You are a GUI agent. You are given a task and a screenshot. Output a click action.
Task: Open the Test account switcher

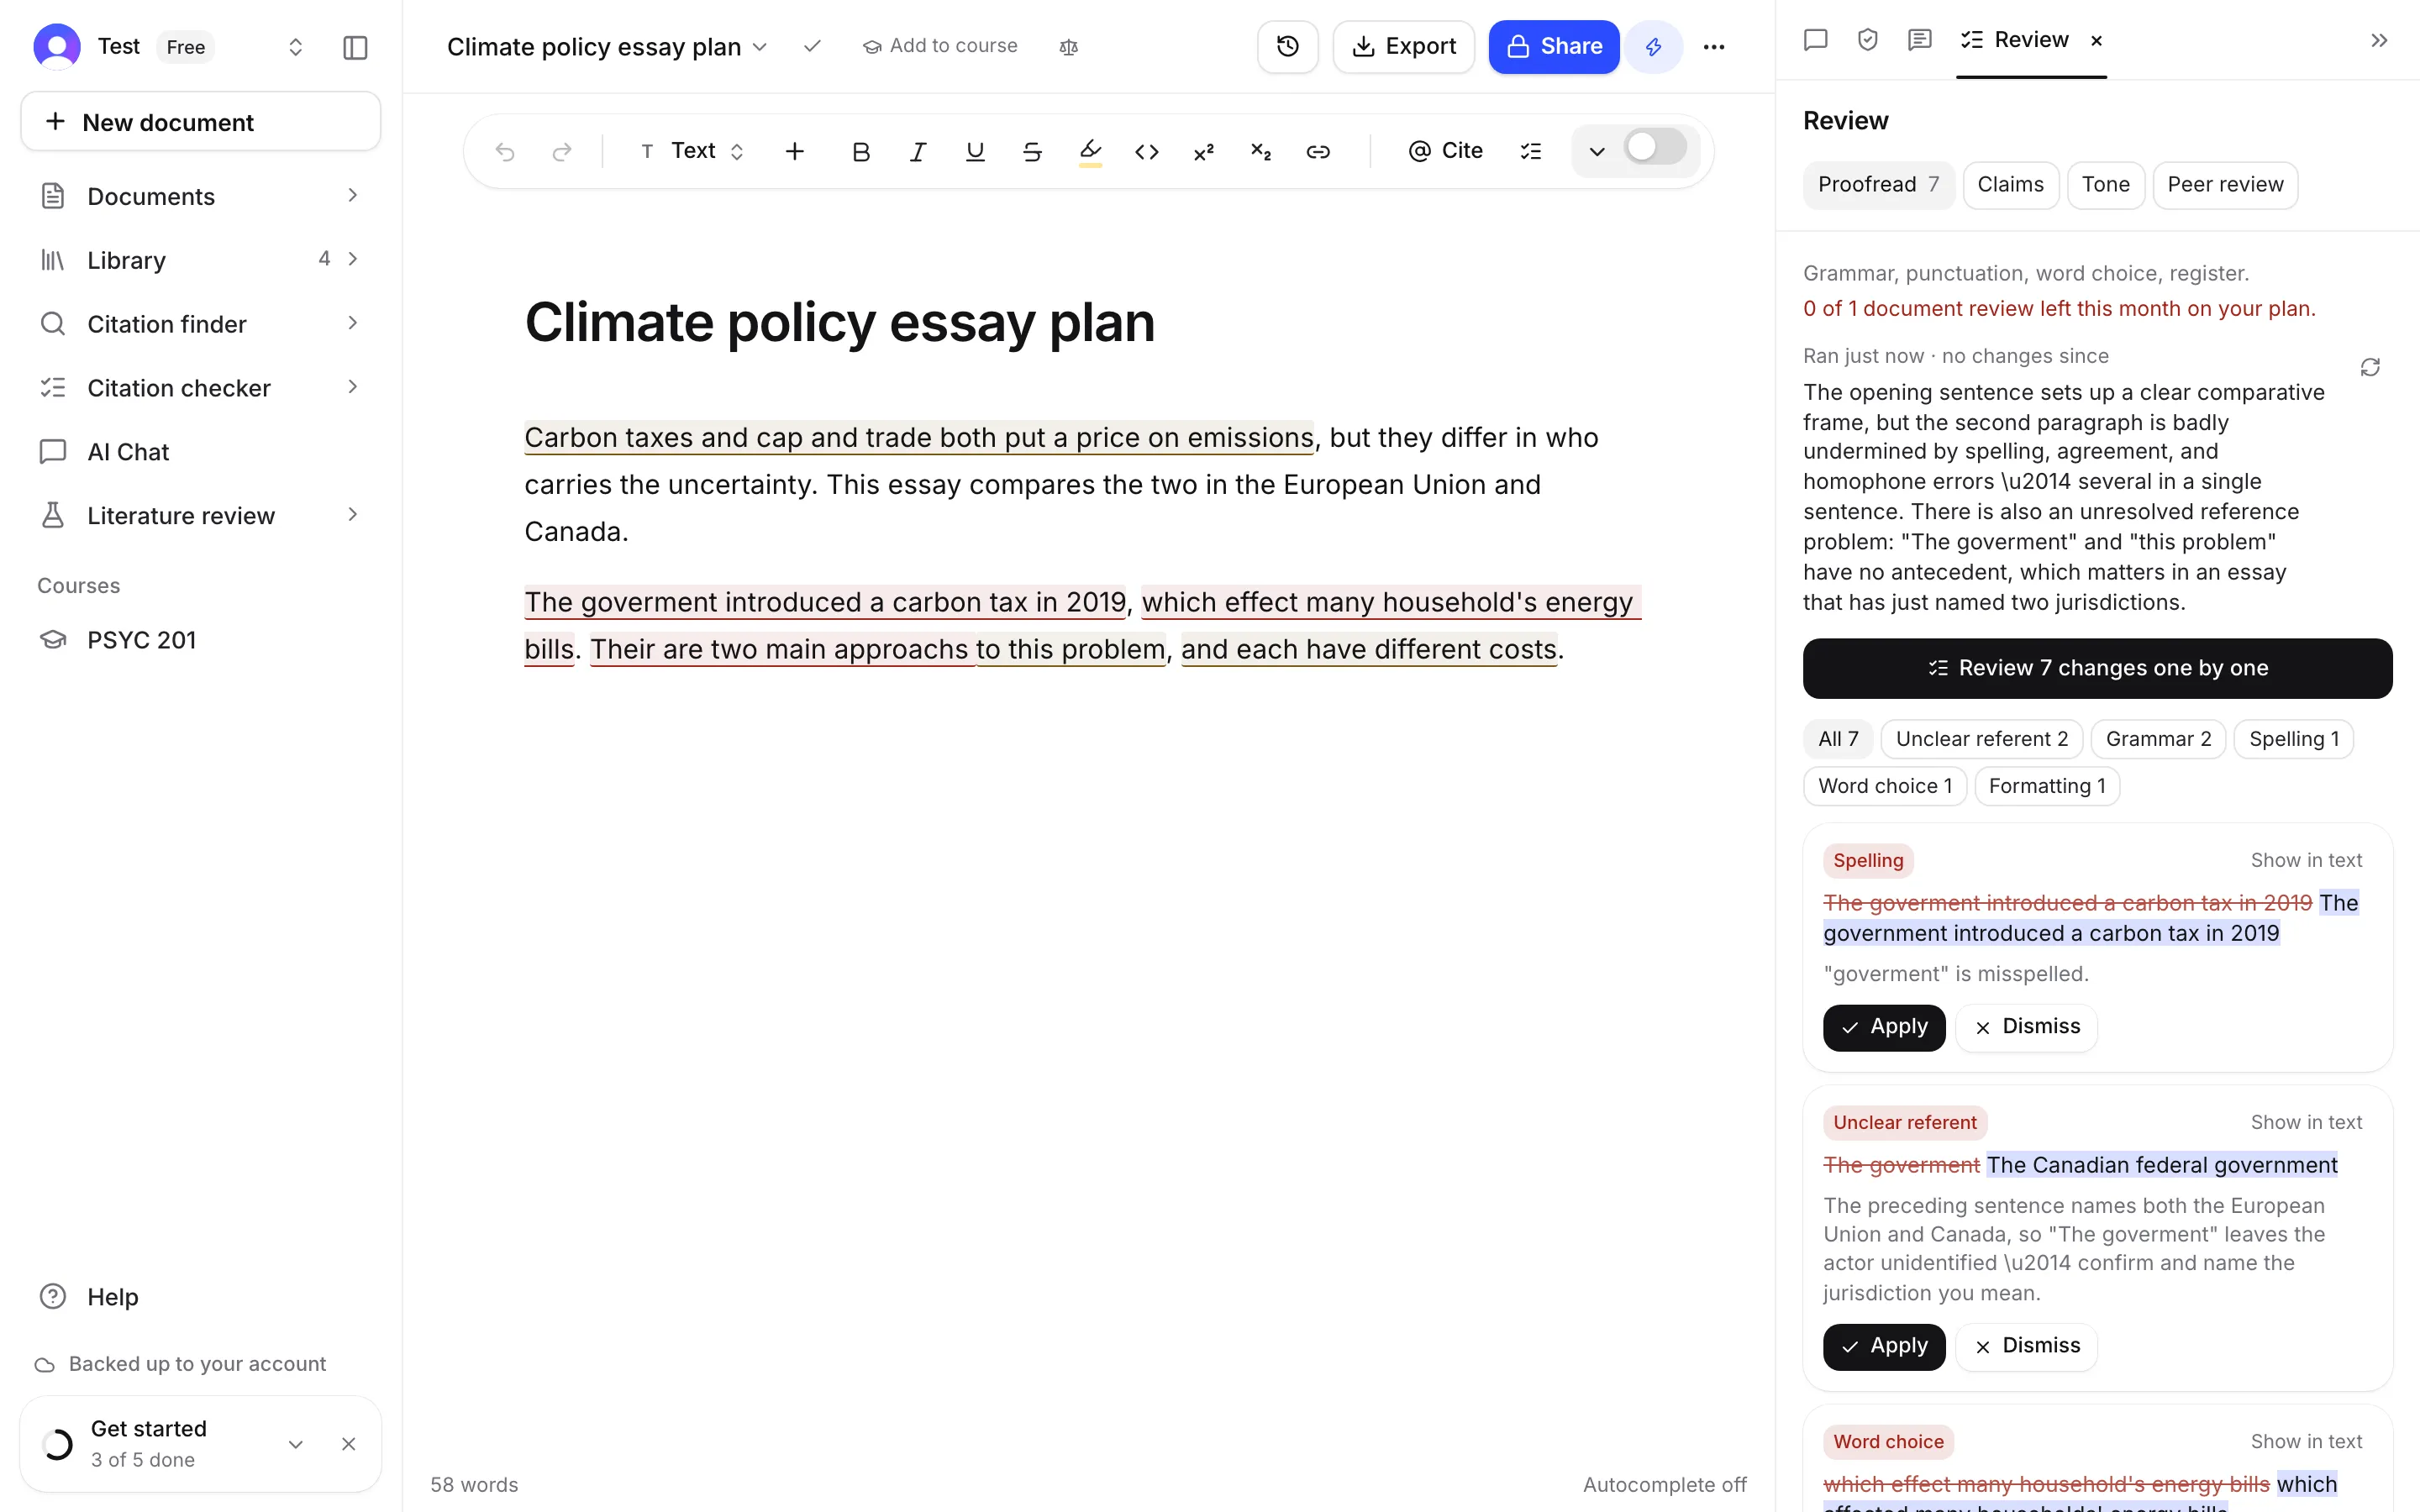(295, 47)
